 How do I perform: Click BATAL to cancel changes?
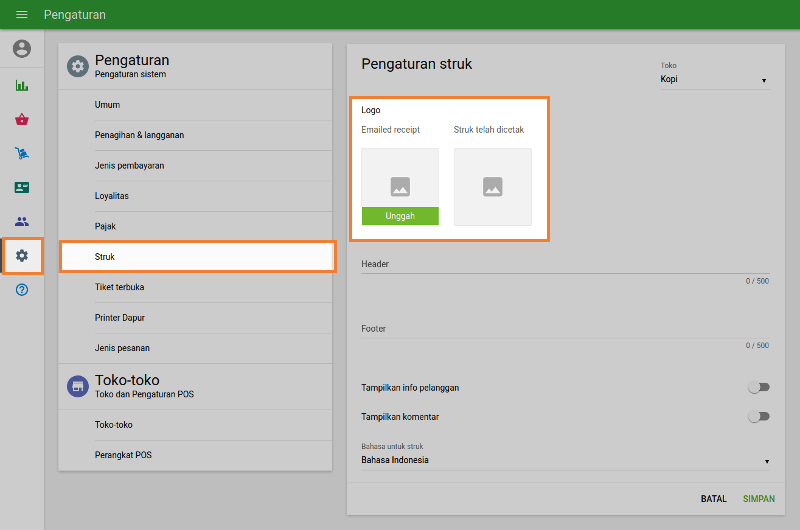point(713,499)
